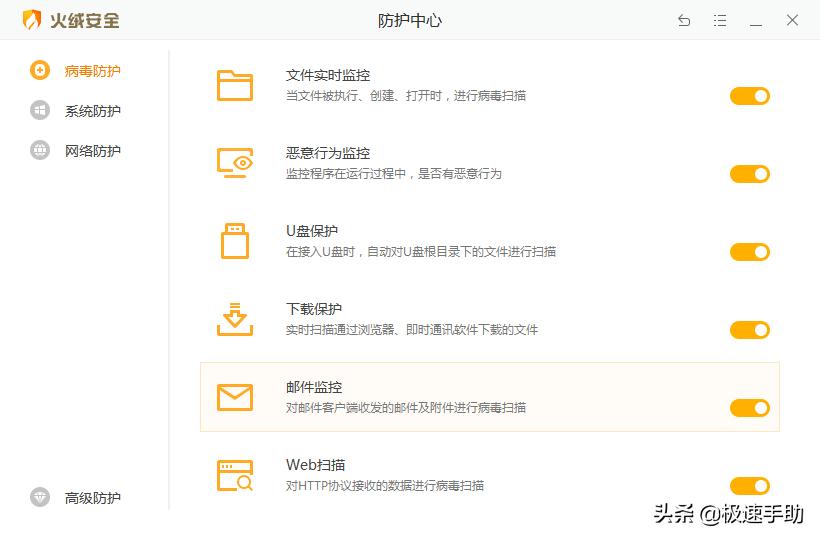Select the 病毒防护 sidebar tab
The width and height of the screenshot is (820, 540).
[92, 71]
